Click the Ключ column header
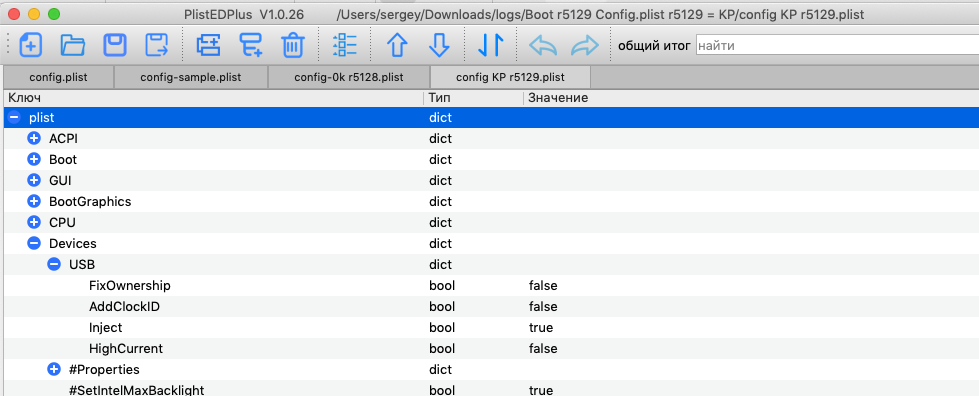This screenshot has width=979, height=396. pos(214,98)
